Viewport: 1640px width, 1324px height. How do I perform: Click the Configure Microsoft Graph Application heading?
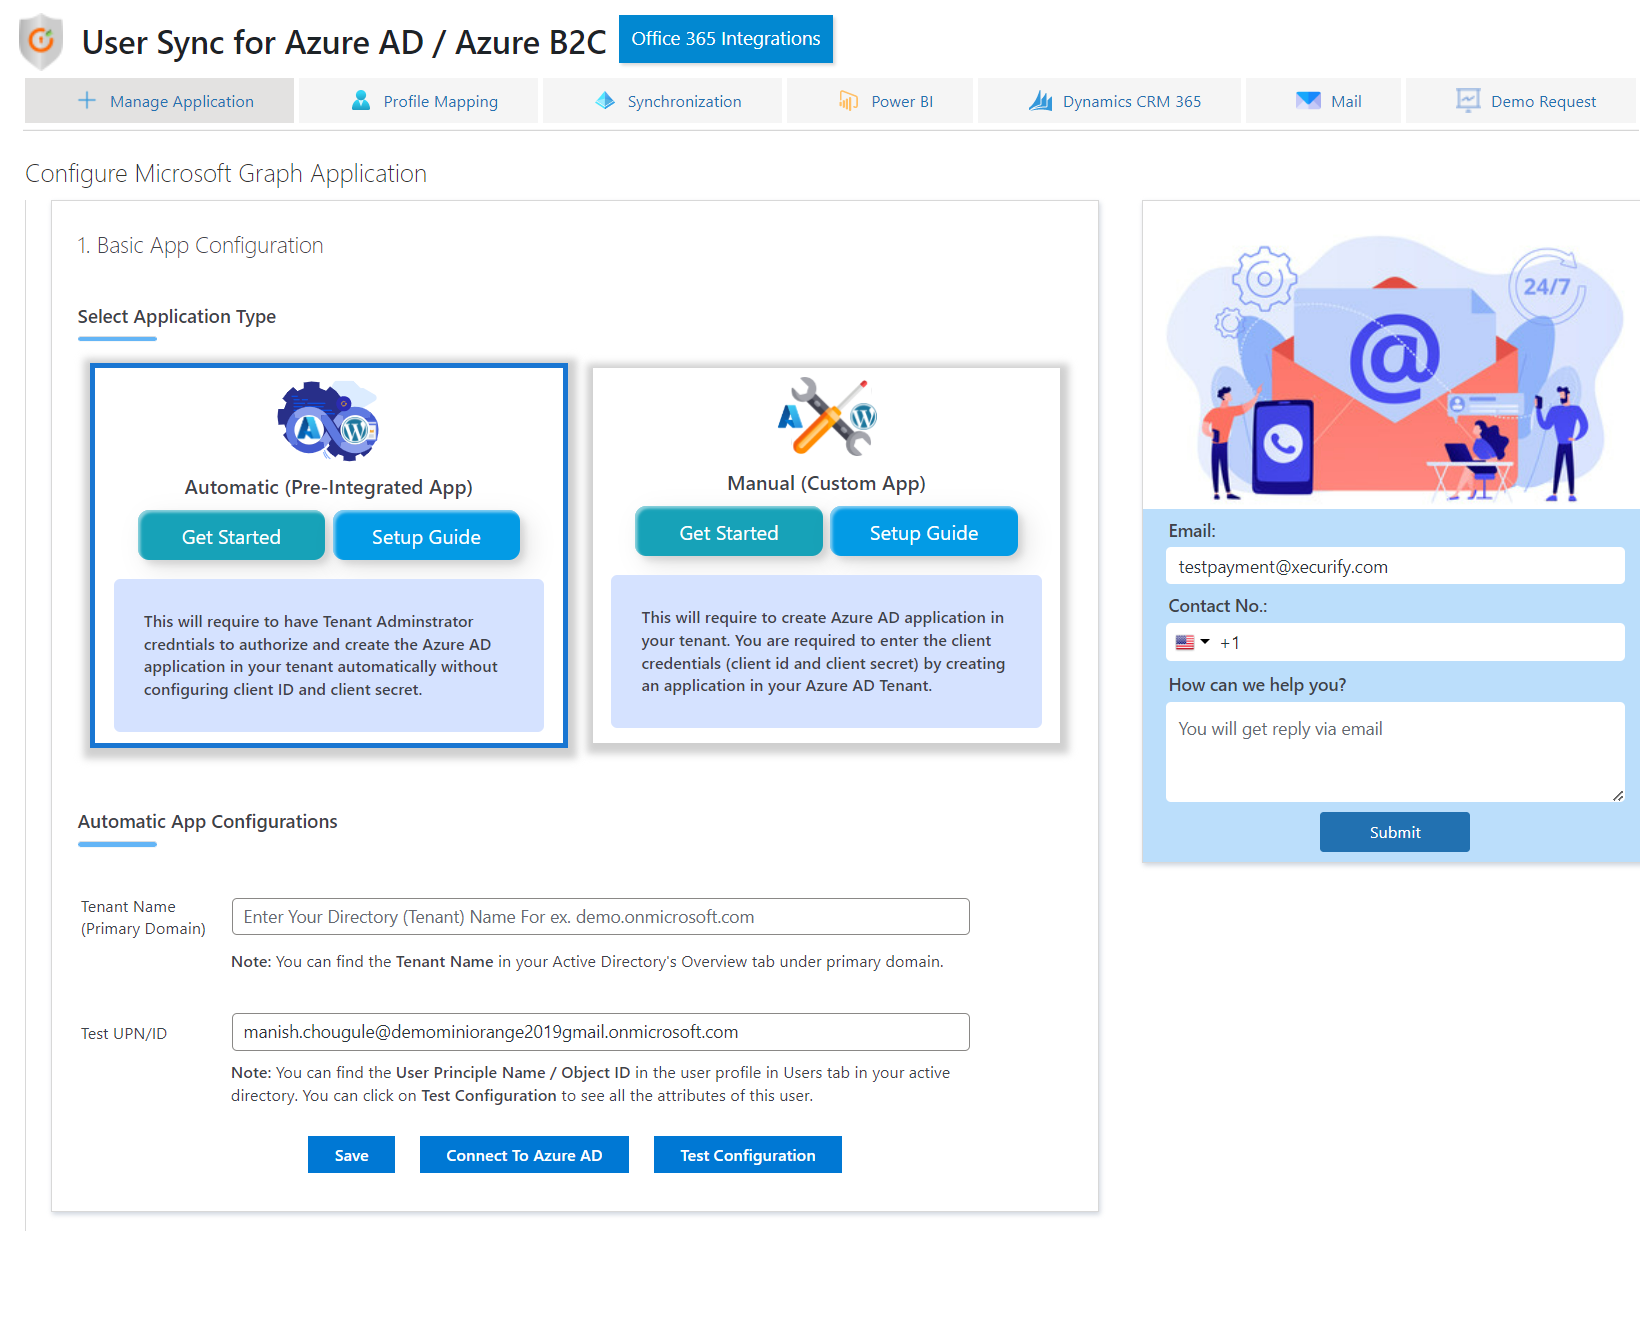pos(226,173)
